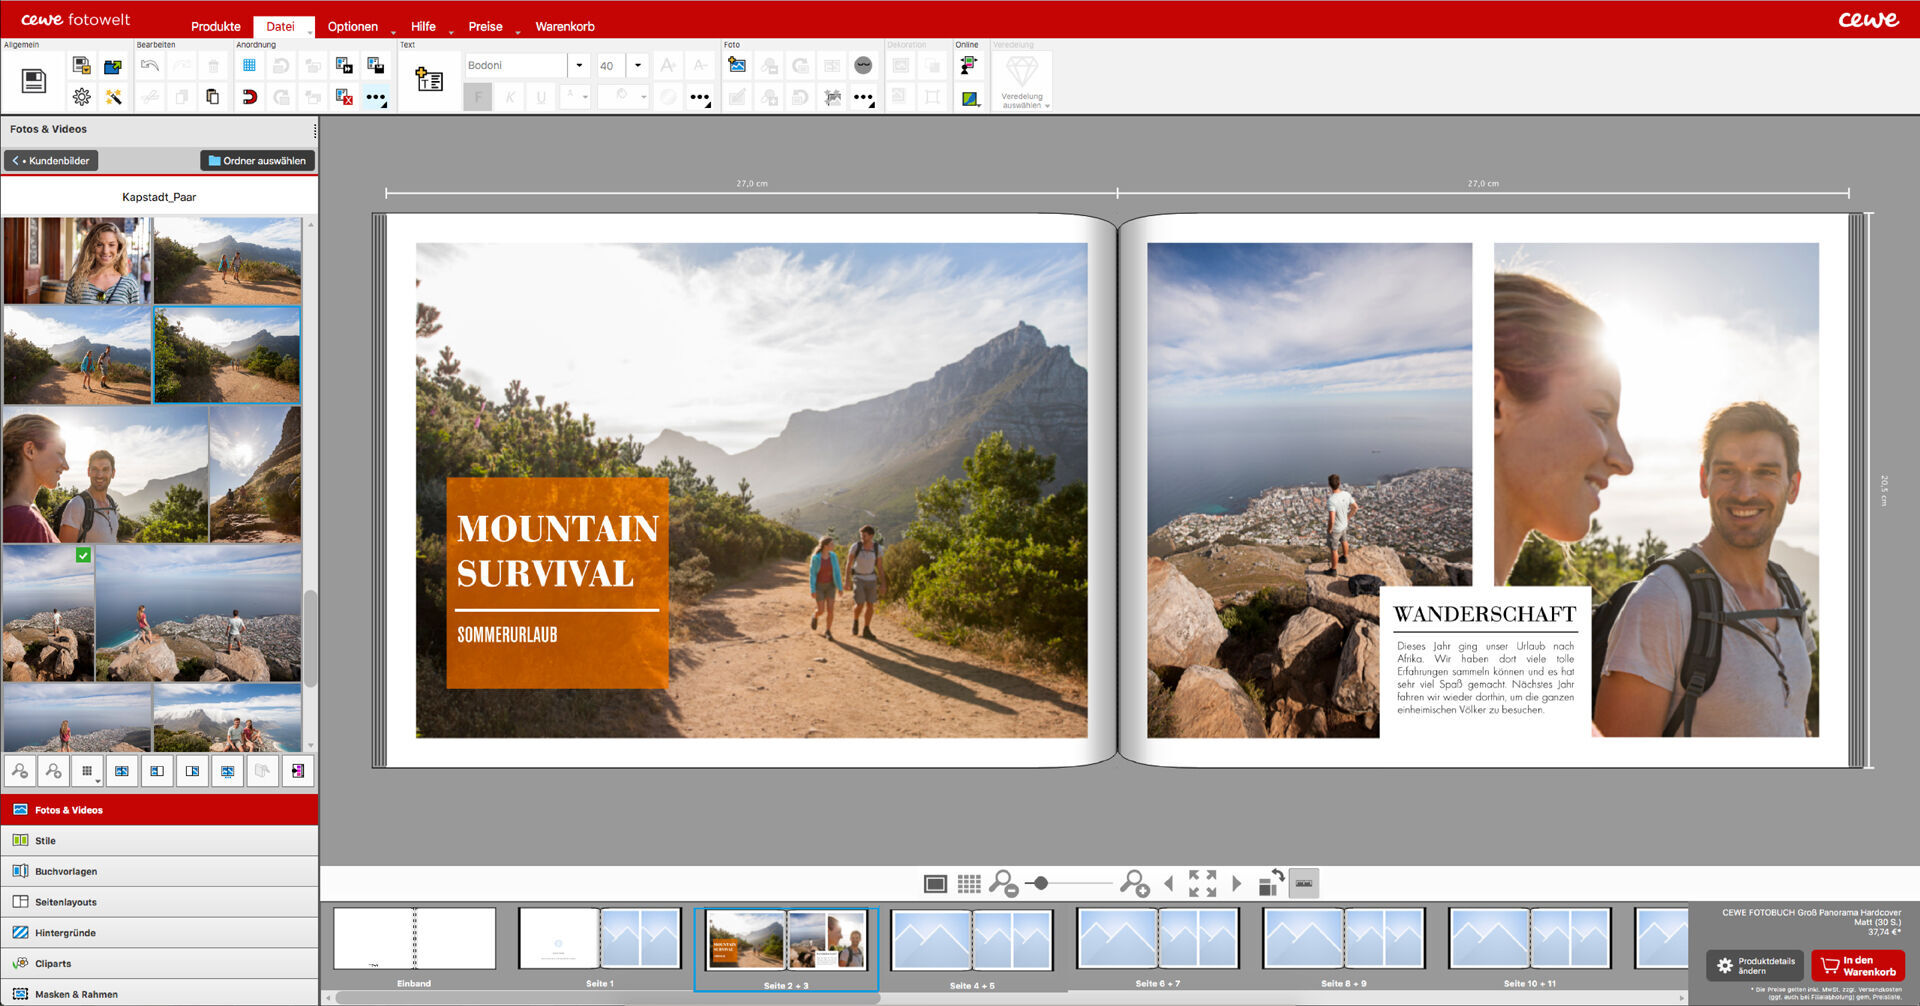The height and width of the screenshot is (1006, 1920).
Task: Click the zoom in magnifier below the canvas
Action: tap(1134, 883)
